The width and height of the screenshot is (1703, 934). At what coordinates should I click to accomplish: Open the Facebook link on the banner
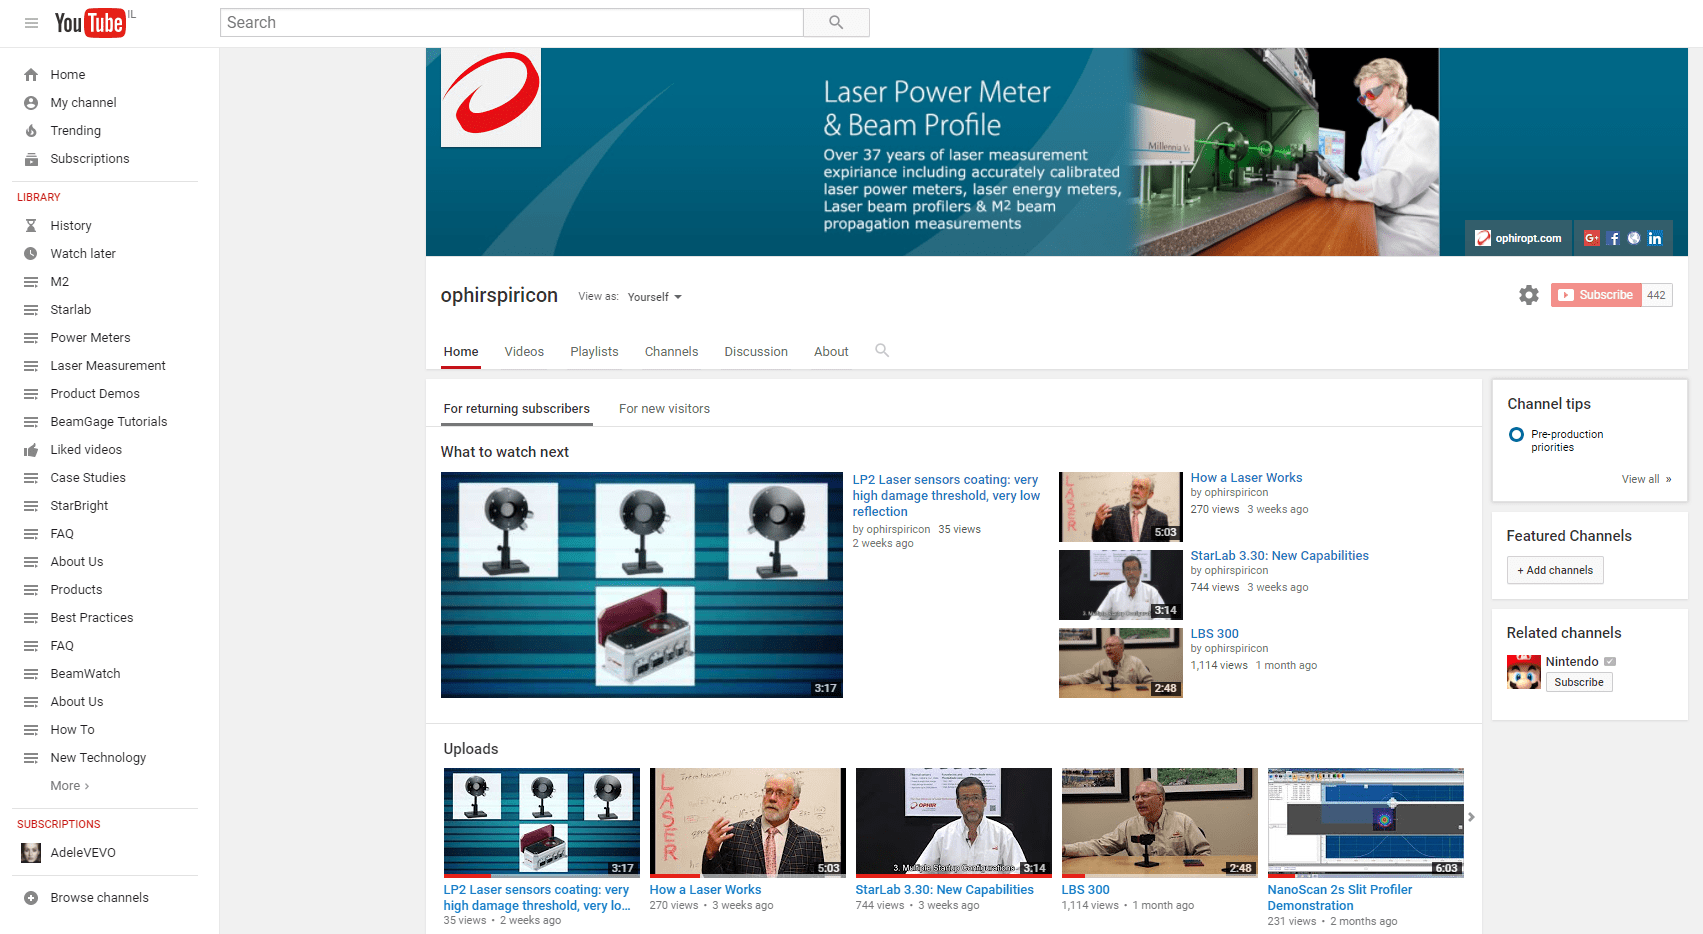pos(1614,238)
